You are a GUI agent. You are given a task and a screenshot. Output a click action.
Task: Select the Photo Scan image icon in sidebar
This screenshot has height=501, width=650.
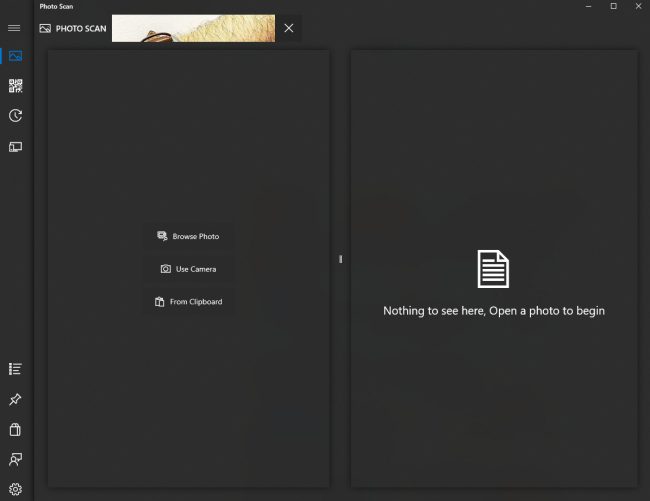tap(15, 56)
